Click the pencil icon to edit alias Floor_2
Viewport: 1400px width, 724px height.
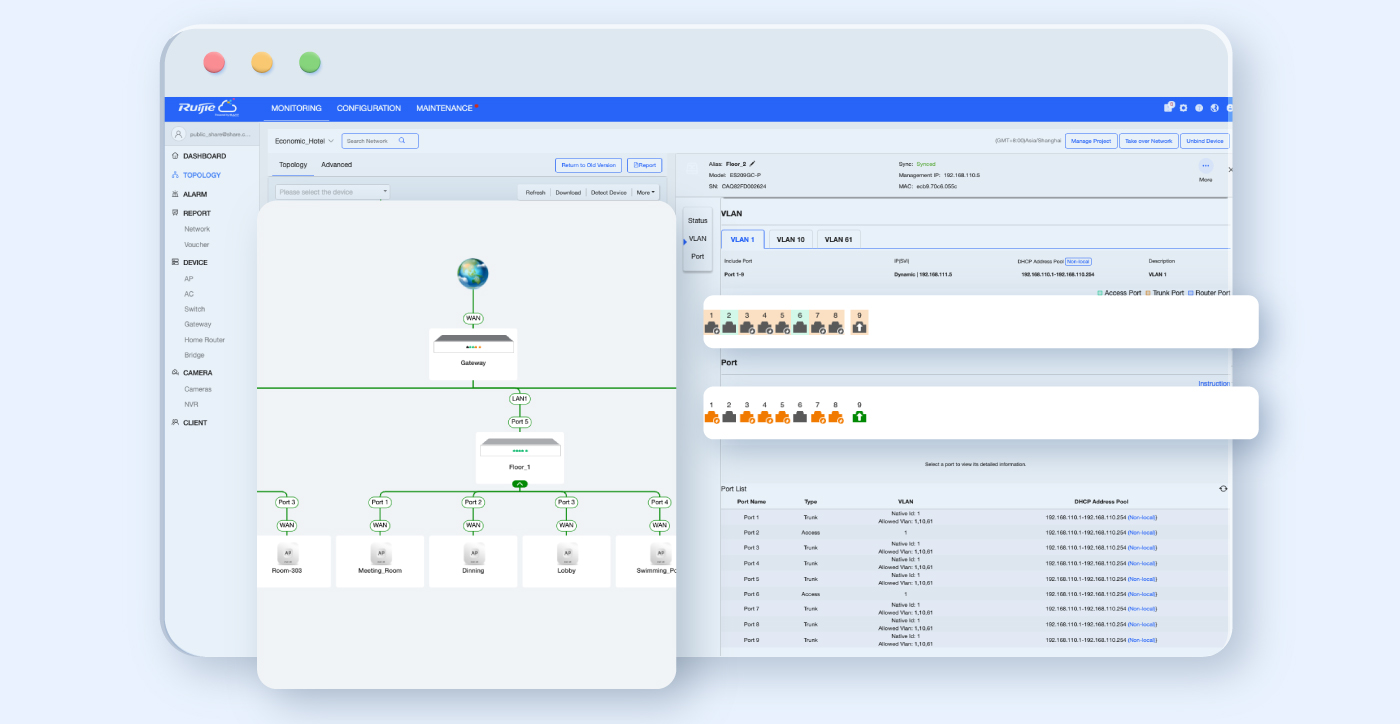click(x=753, y=163)
